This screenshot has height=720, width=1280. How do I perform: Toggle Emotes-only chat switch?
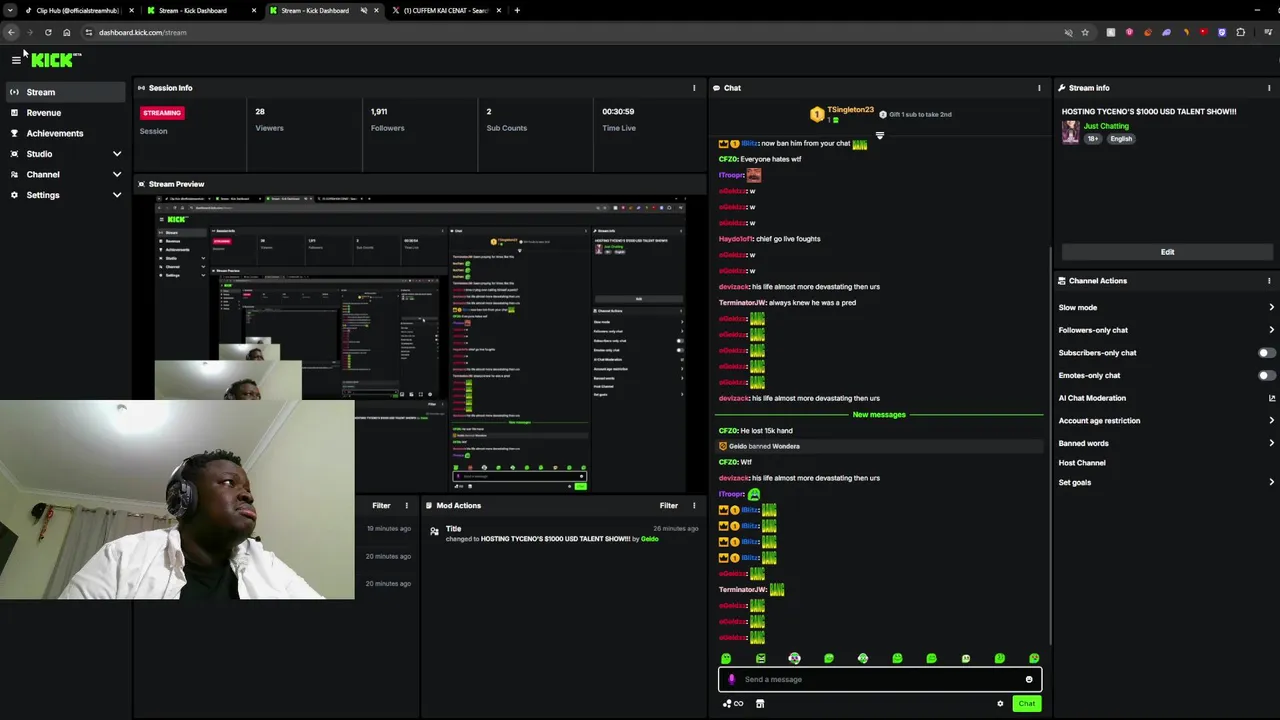tap(1266, 376)
